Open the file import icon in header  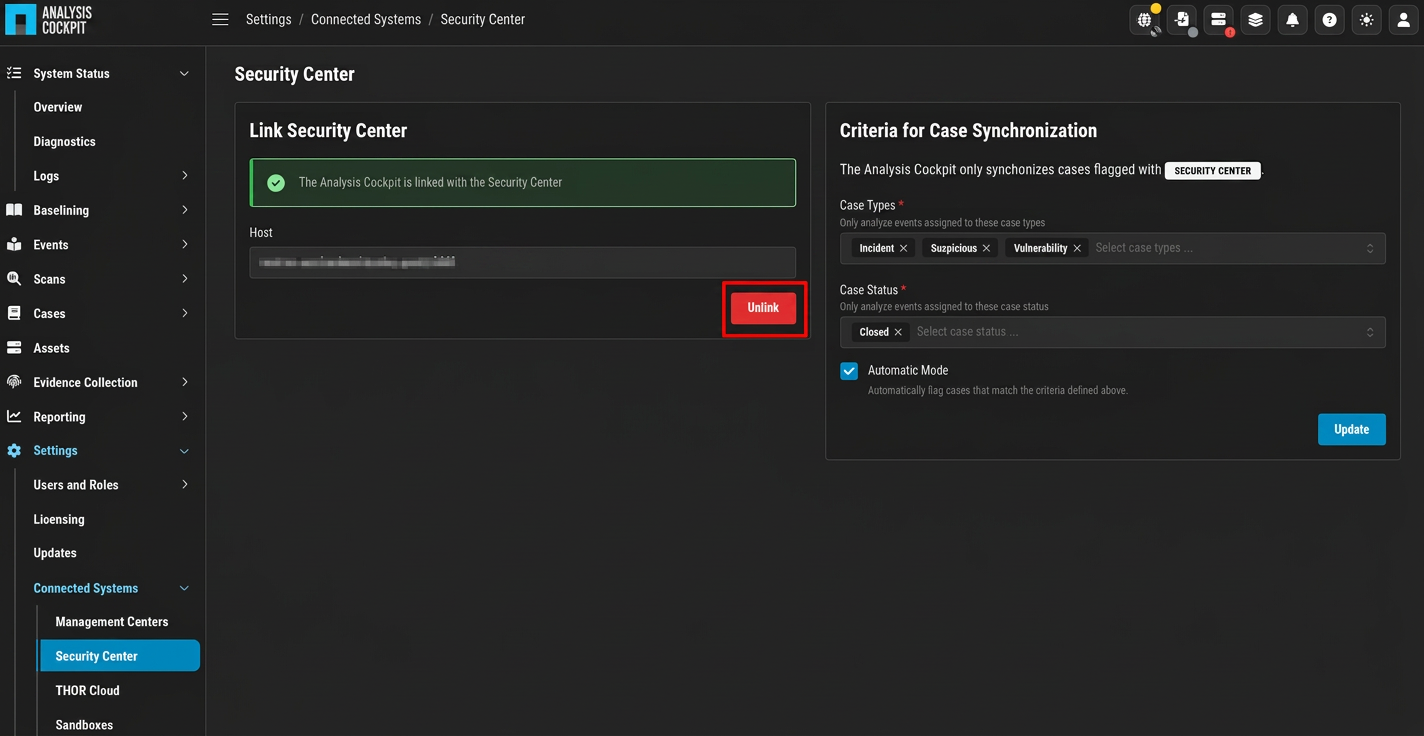pyautogui.click(x=1182, y=20)
